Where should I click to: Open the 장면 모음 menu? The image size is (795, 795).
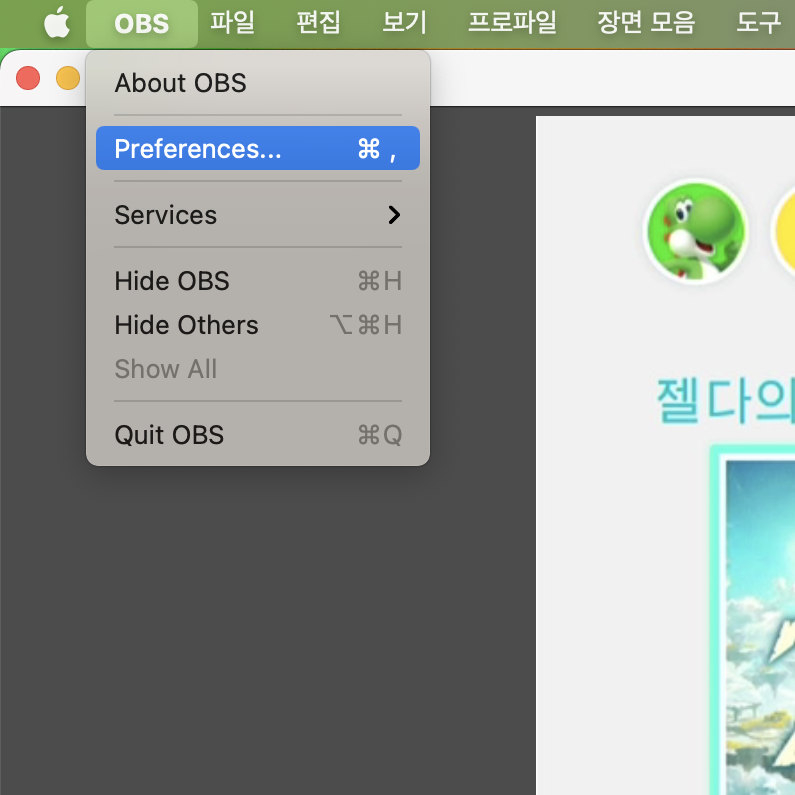click(645, 23)
